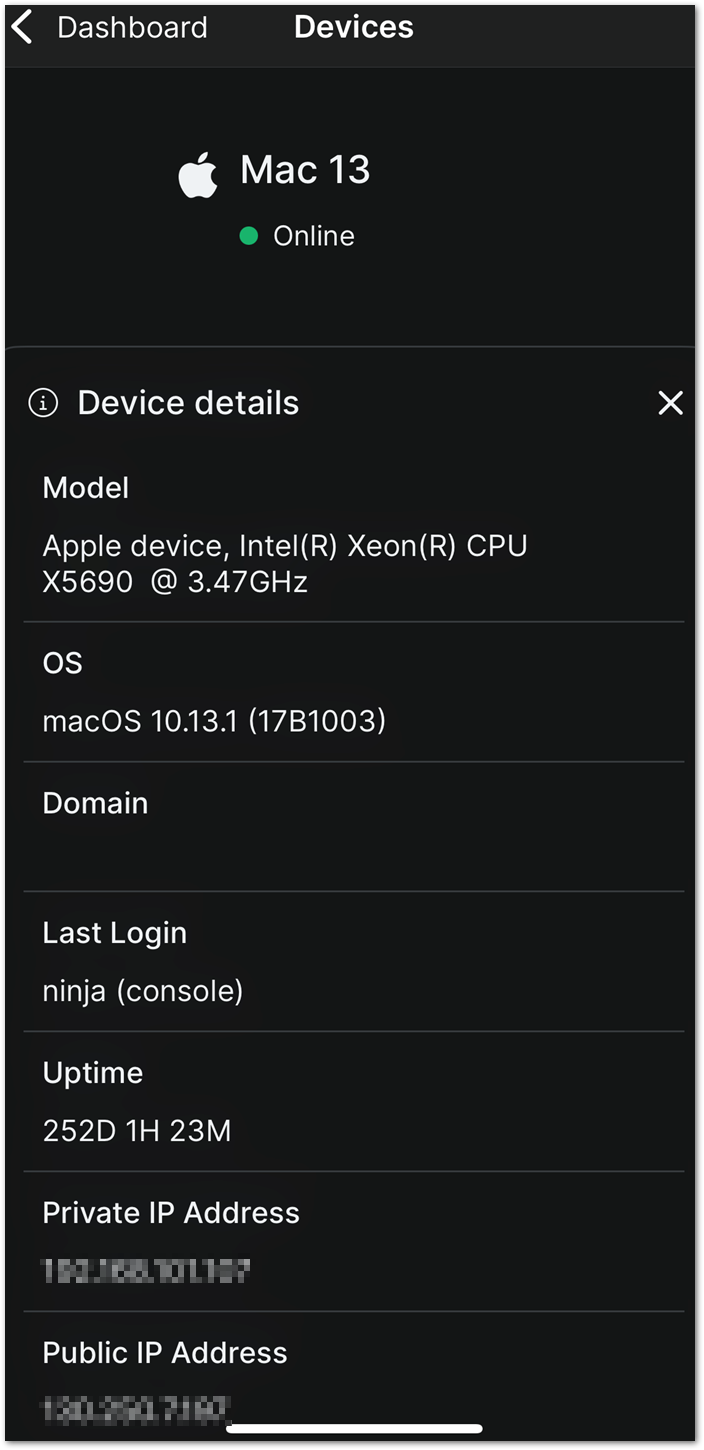Select the device name Mac 13
This screenshot has width=704, height=1450.
pyautogui.click(x=305, y=170)
